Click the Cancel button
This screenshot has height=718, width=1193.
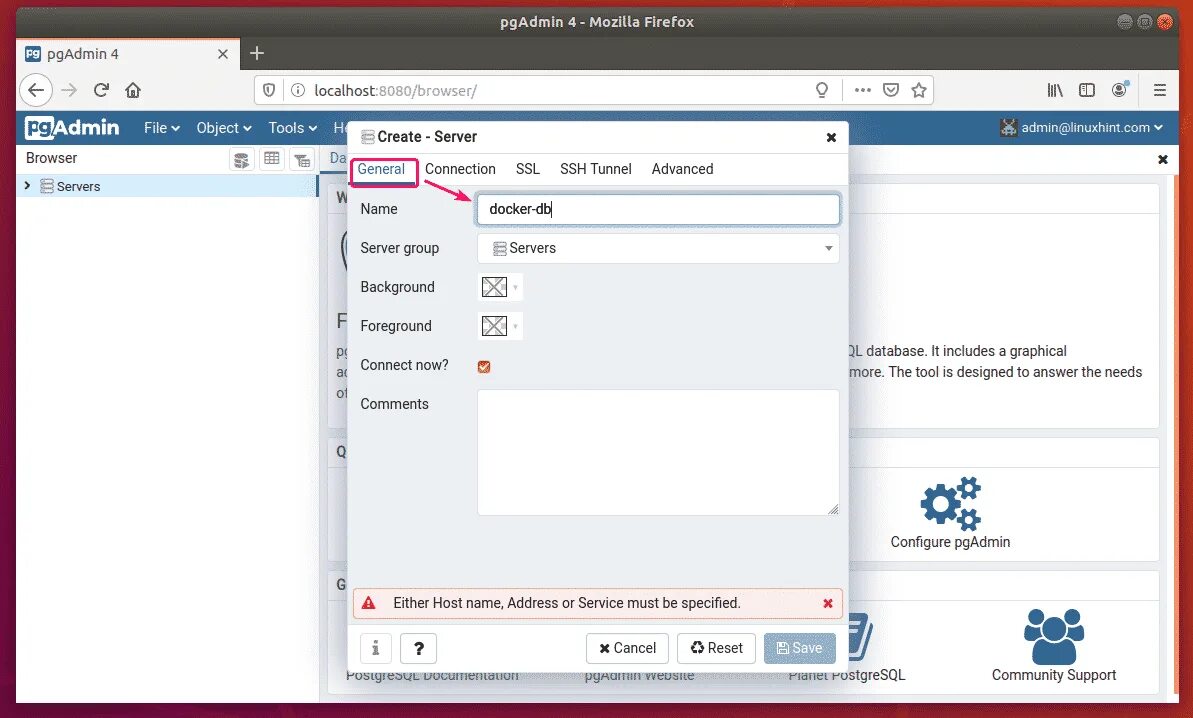coord(627,648)
